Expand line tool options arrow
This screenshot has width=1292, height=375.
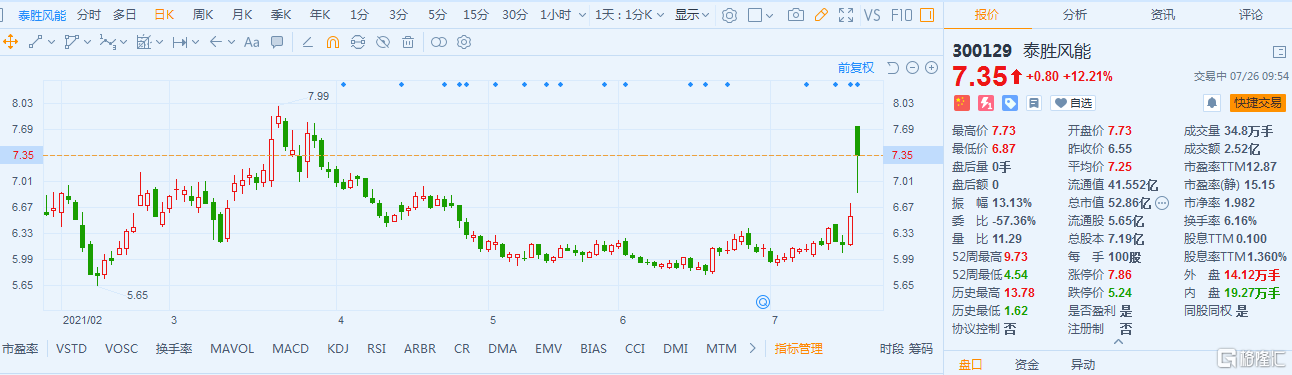coord(50,42)
